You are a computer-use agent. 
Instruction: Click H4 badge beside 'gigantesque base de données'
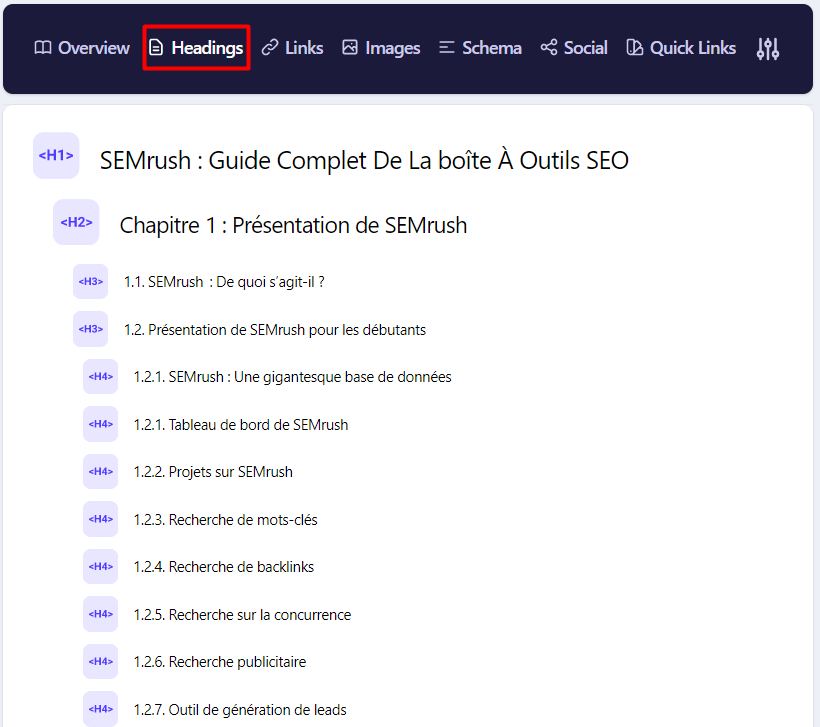click(100, 377)
